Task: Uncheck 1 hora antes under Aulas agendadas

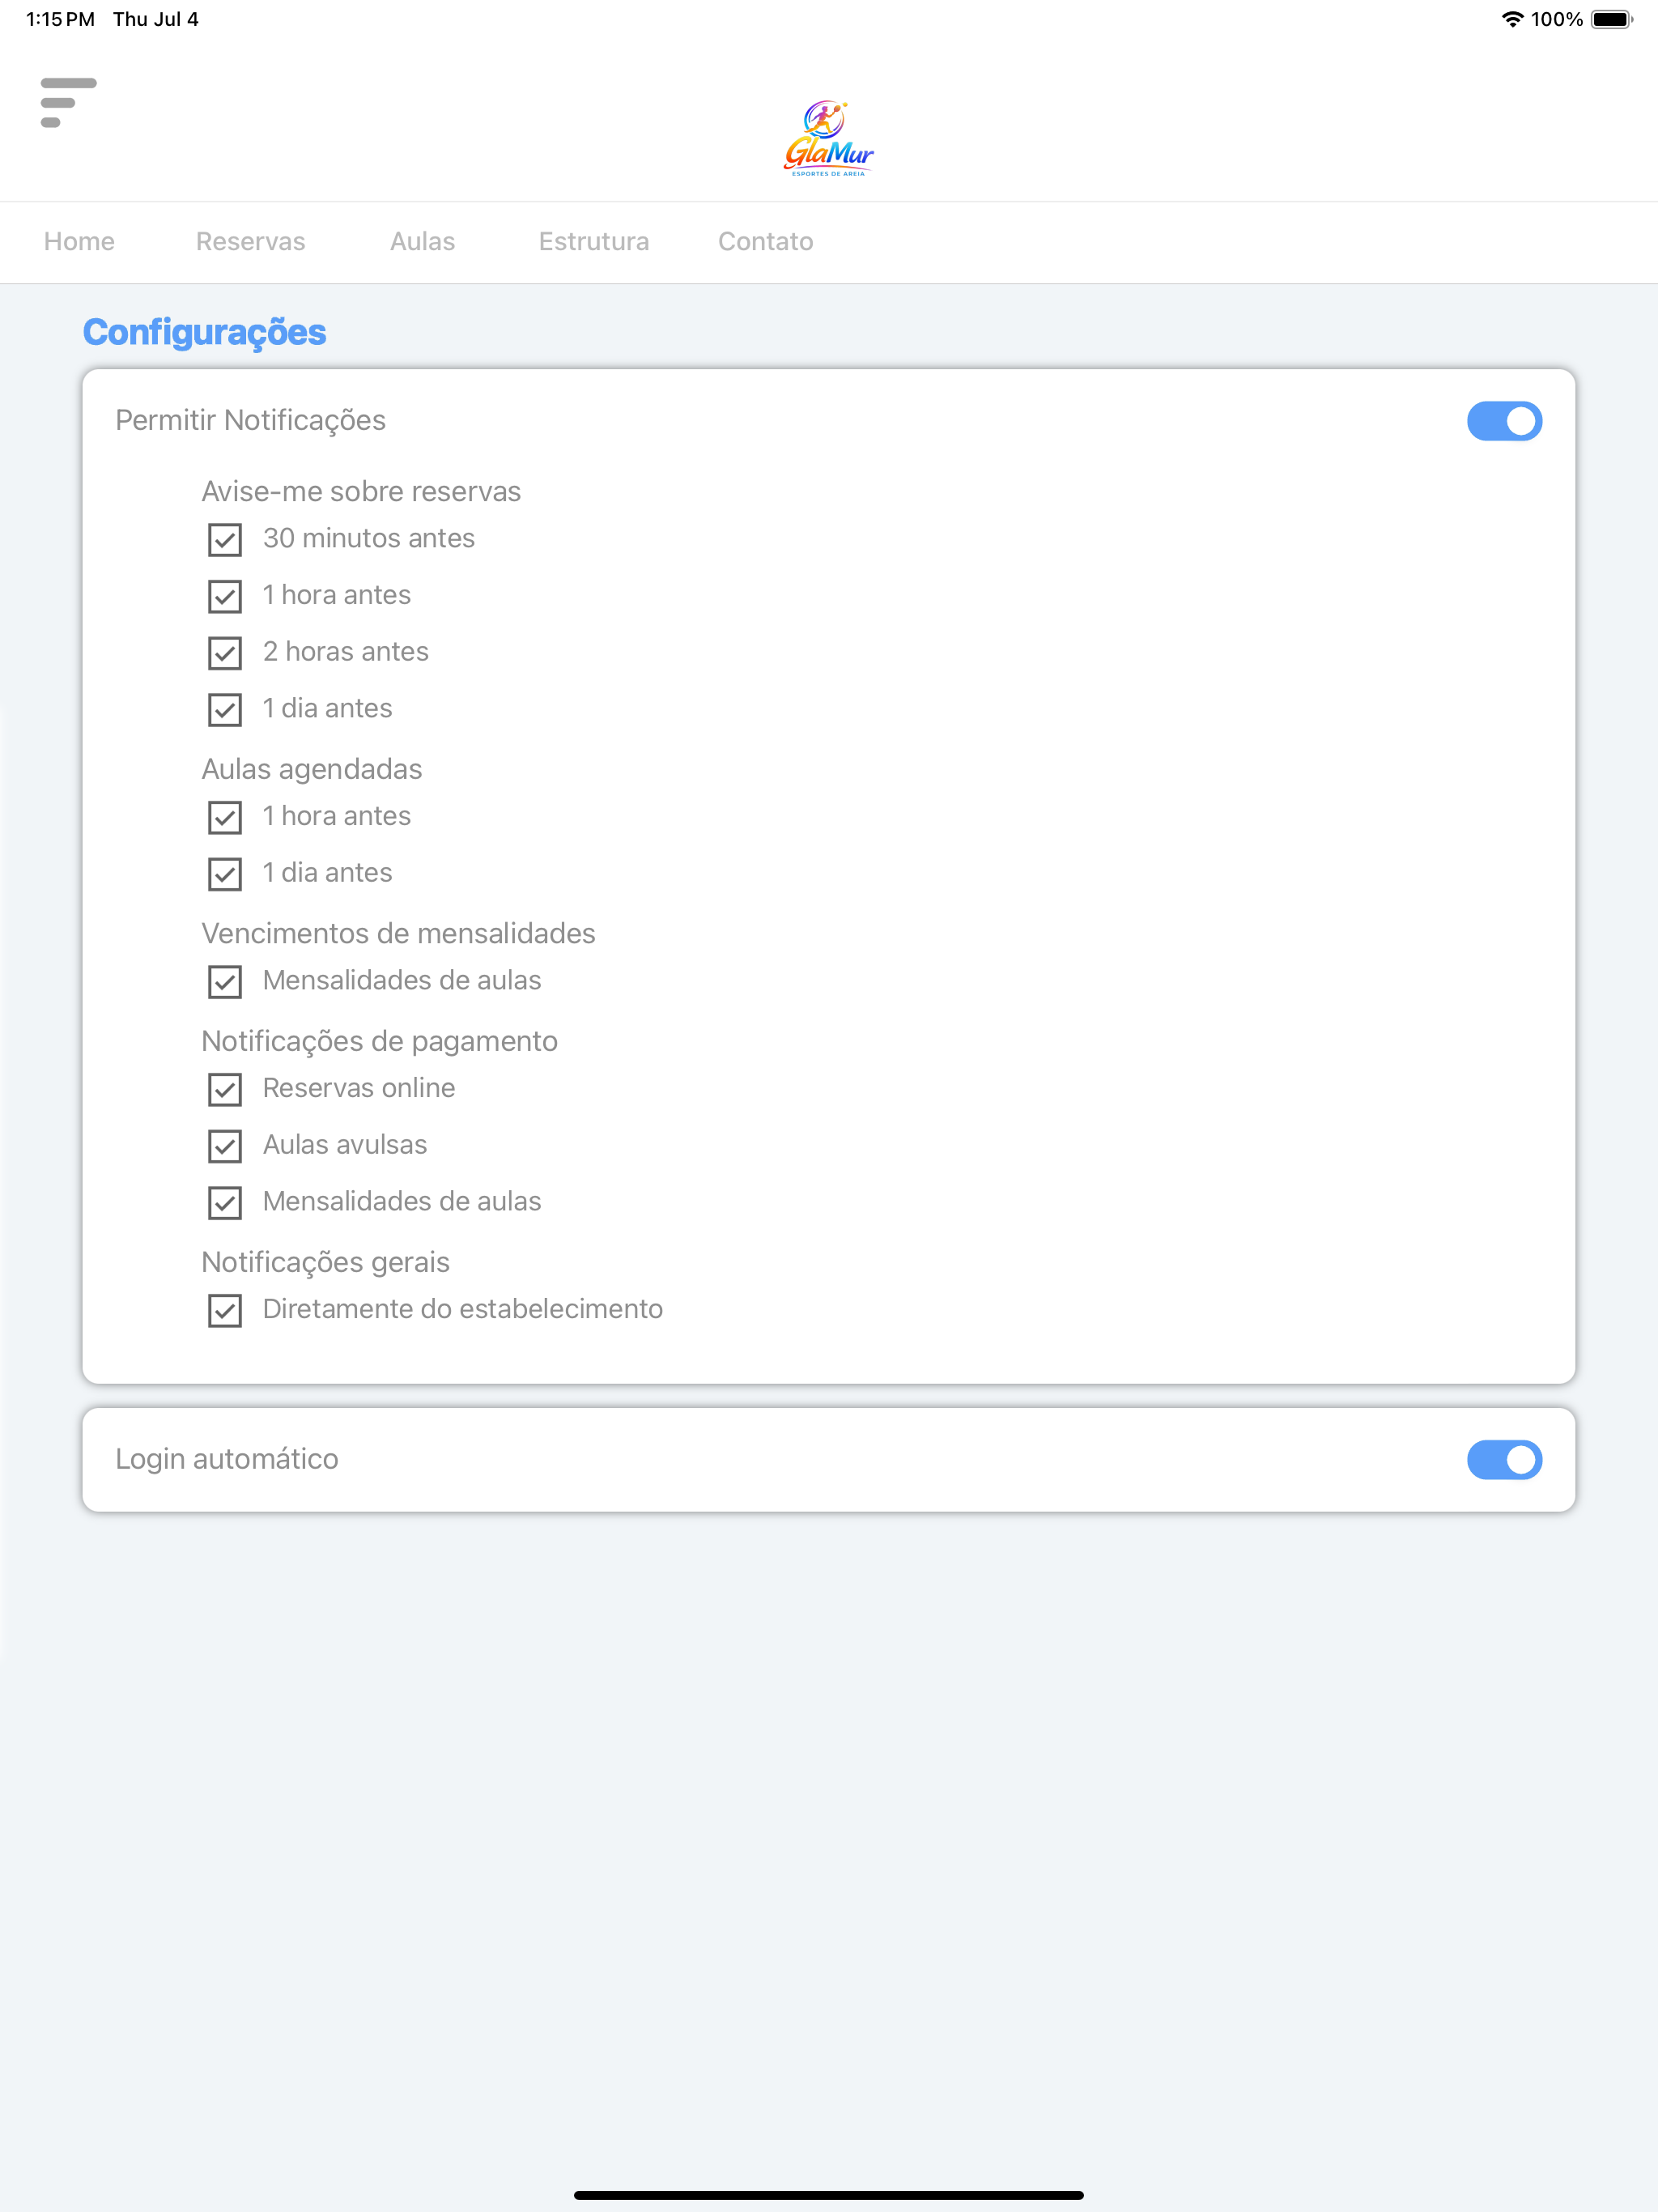Action: 225,817
